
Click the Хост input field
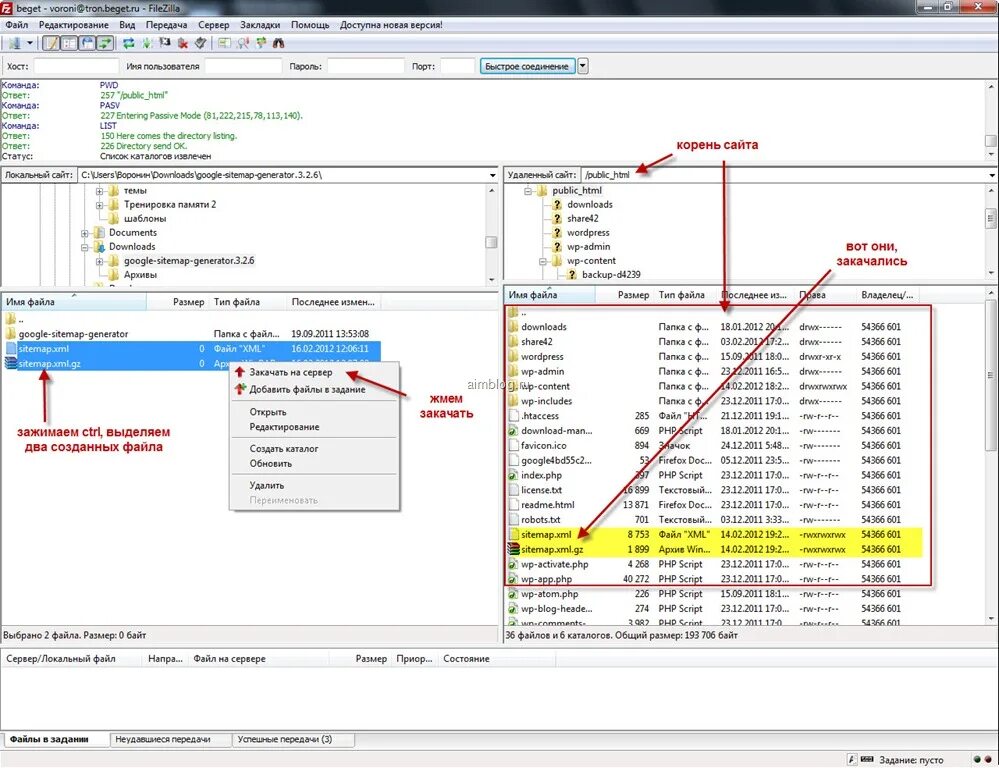coord(76,66)
